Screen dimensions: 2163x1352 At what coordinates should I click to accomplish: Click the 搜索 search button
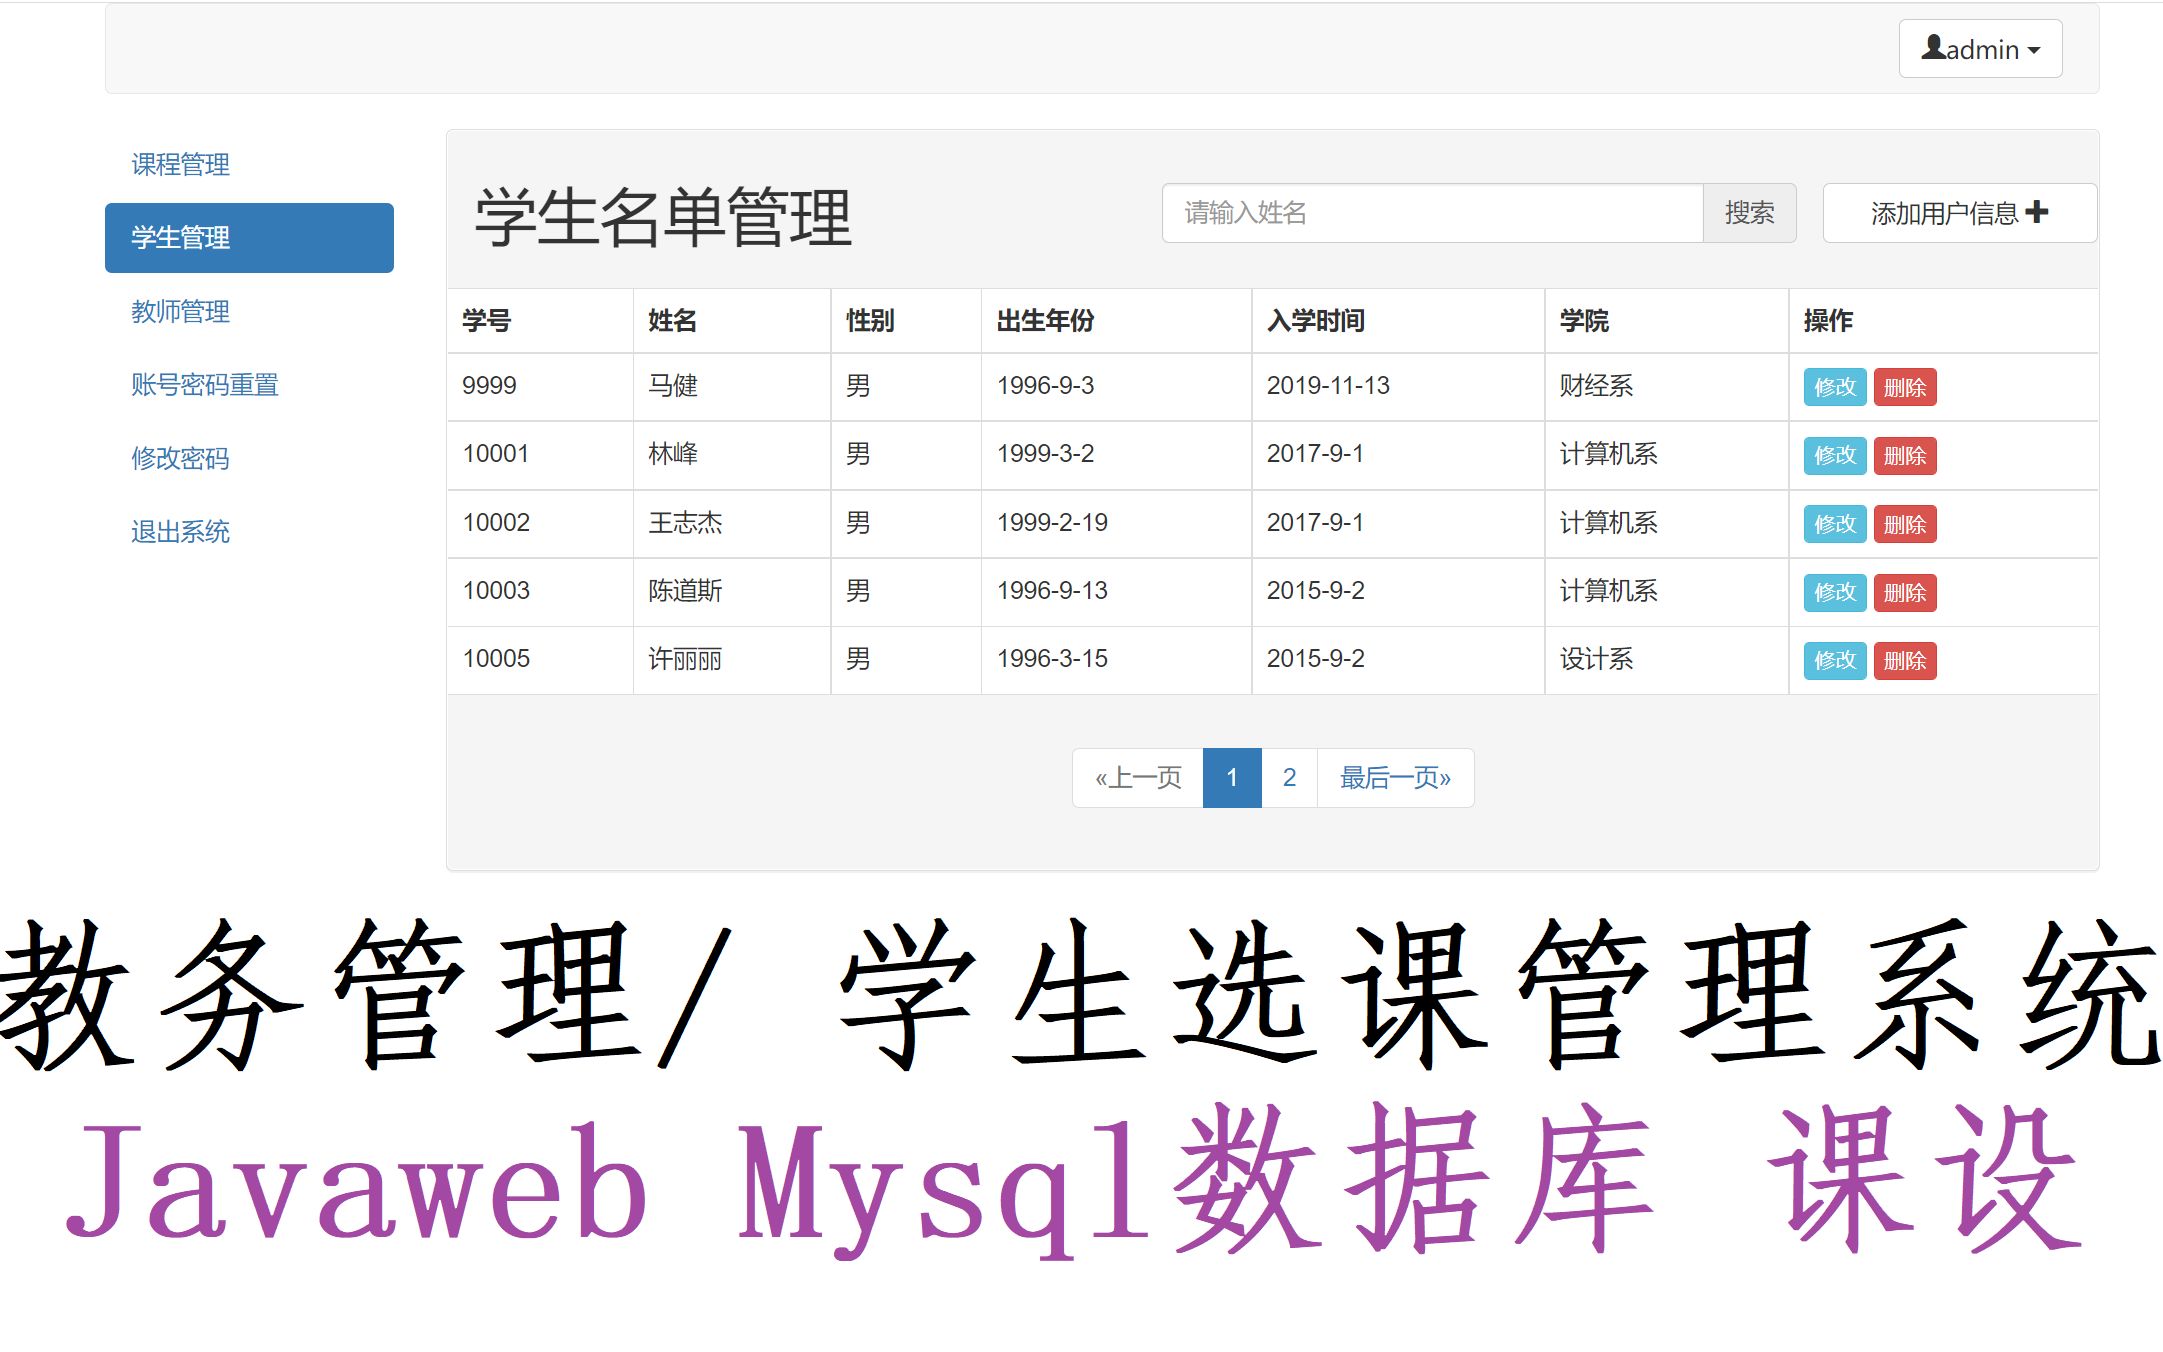pos(1749,212)
